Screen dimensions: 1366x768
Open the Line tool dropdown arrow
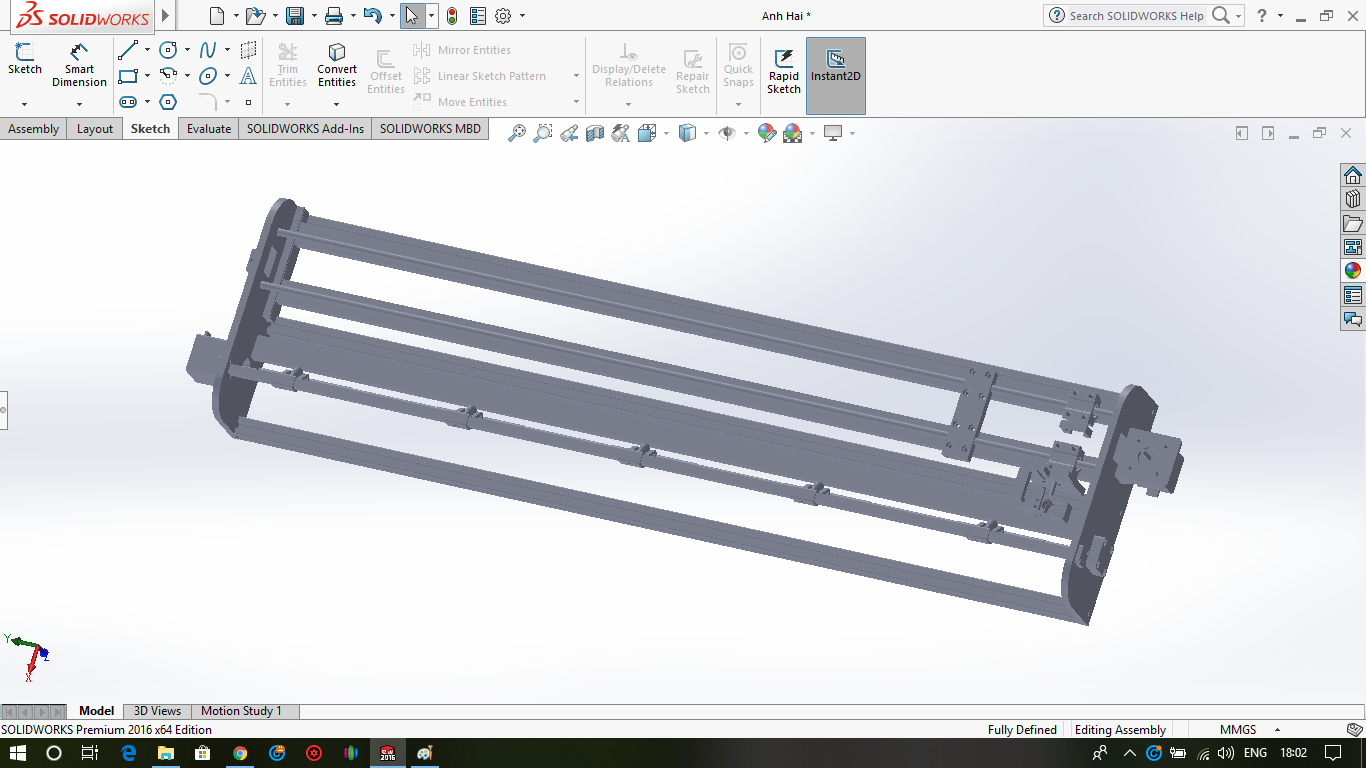point(147,50)
